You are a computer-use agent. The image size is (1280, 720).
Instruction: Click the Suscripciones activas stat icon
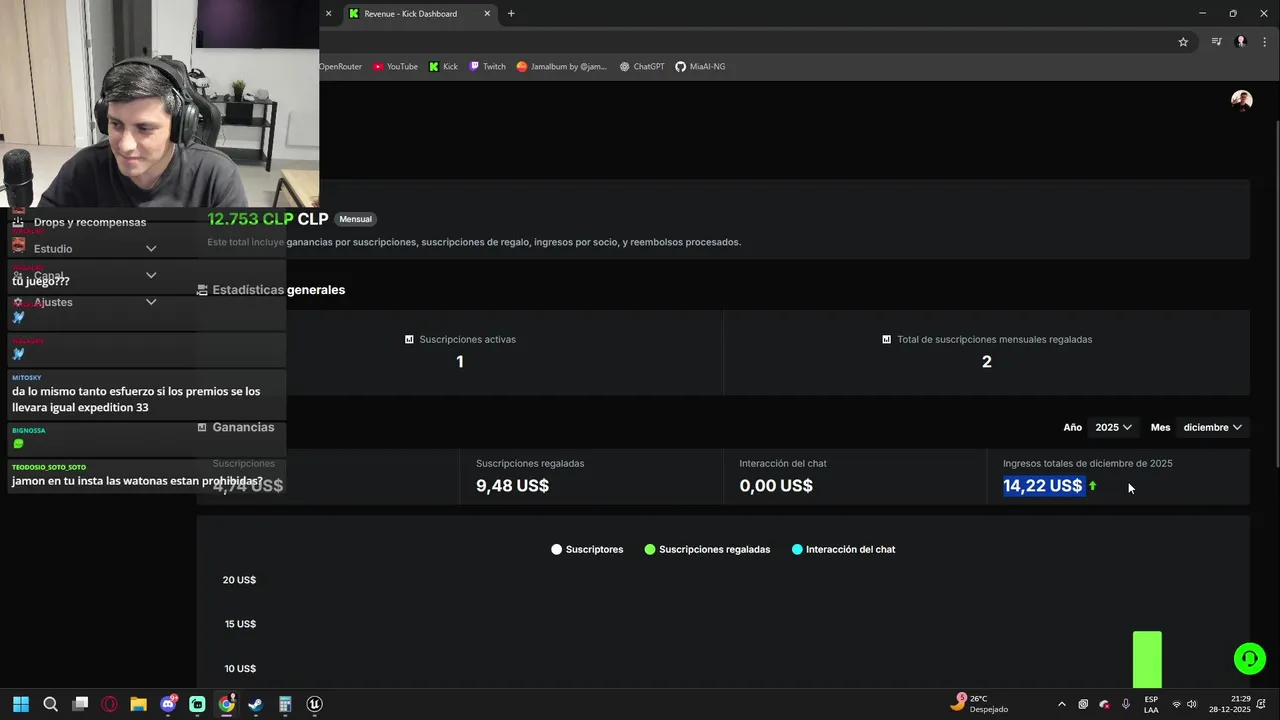click(x=409, y=340)
